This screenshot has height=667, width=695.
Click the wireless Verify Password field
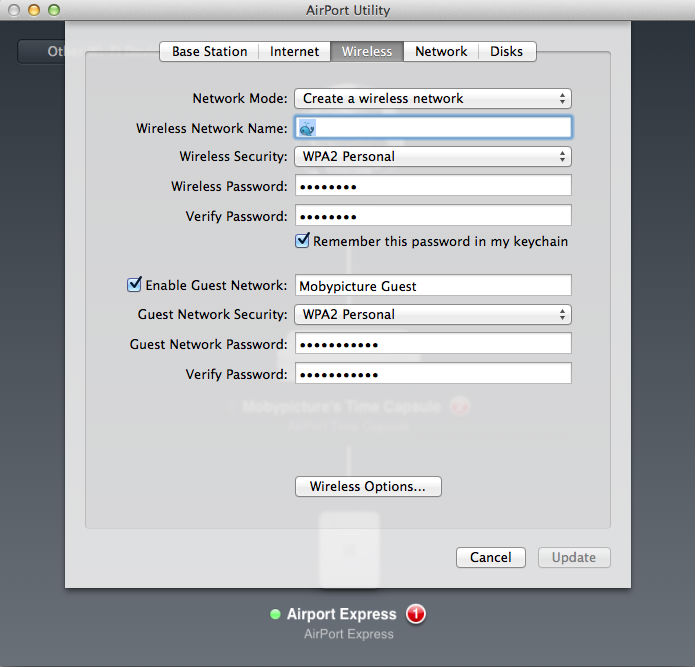(x=432, y=216)
